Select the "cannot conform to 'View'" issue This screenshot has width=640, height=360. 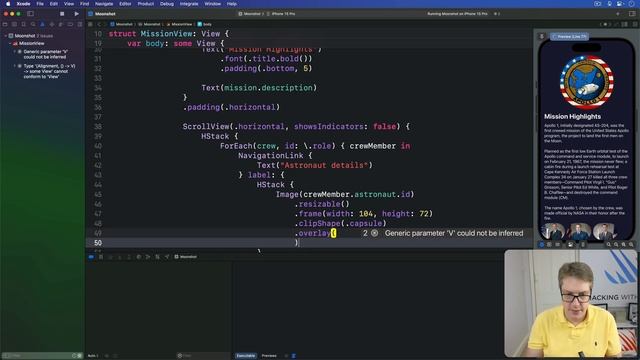click(x=49, y=71)
